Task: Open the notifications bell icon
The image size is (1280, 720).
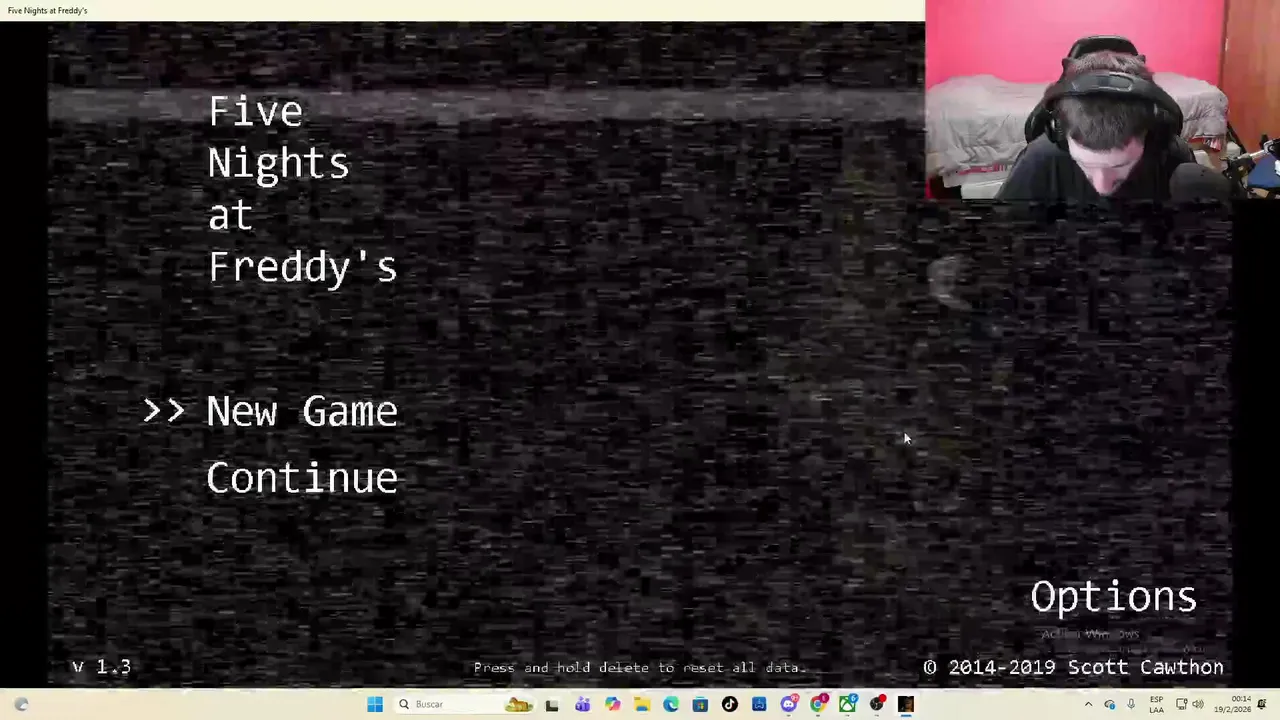Action: point(1263,704)
